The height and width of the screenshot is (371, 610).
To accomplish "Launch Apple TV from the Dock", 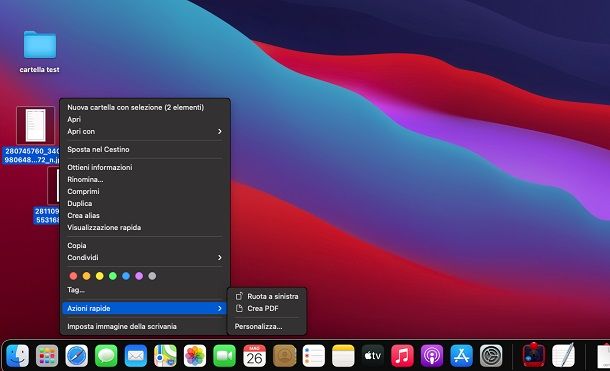I will pyautogui.click(x=373, y=355).
